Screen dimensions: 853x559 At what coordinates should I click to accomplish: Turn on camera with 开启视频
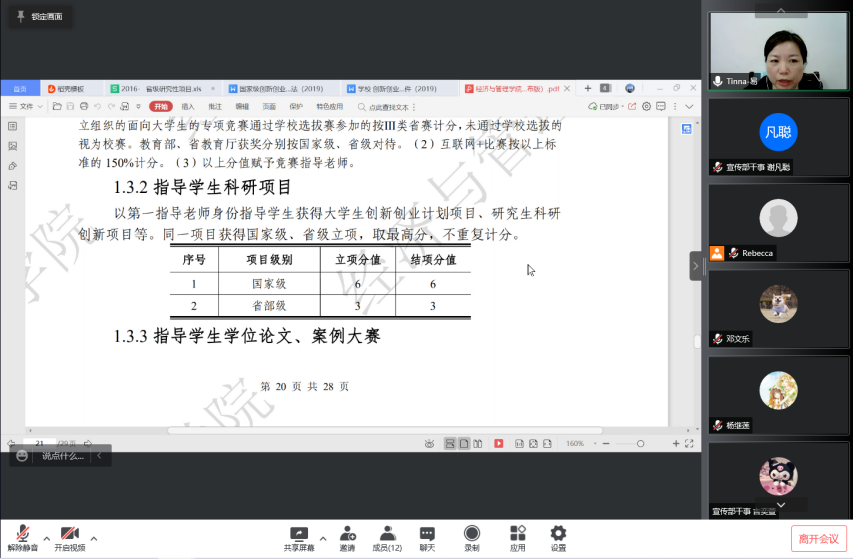69,537
